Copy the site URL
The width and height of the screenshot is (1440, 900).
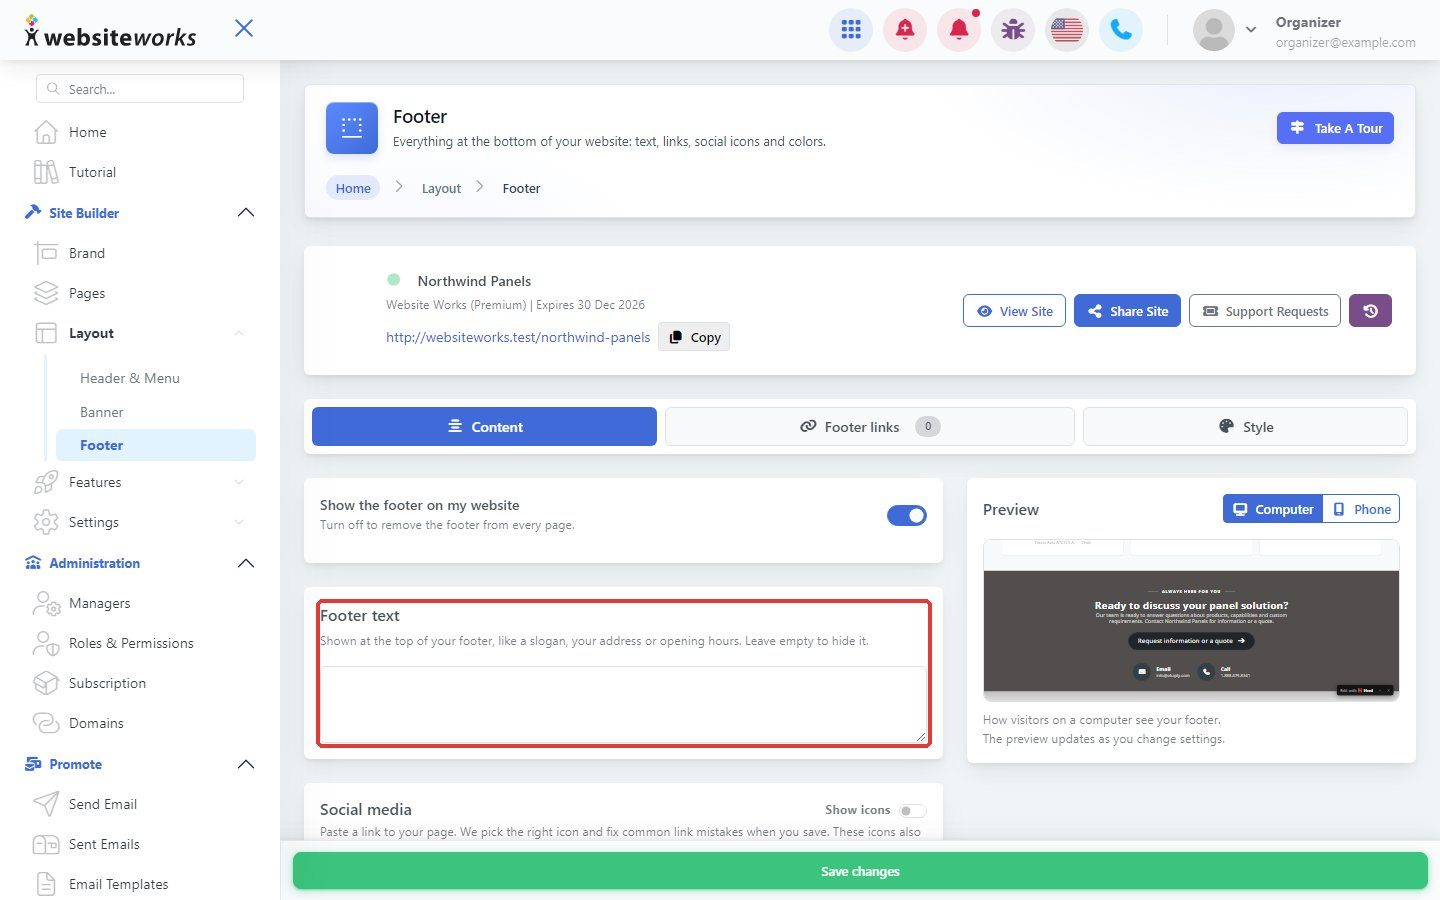(x=694, y=337)
